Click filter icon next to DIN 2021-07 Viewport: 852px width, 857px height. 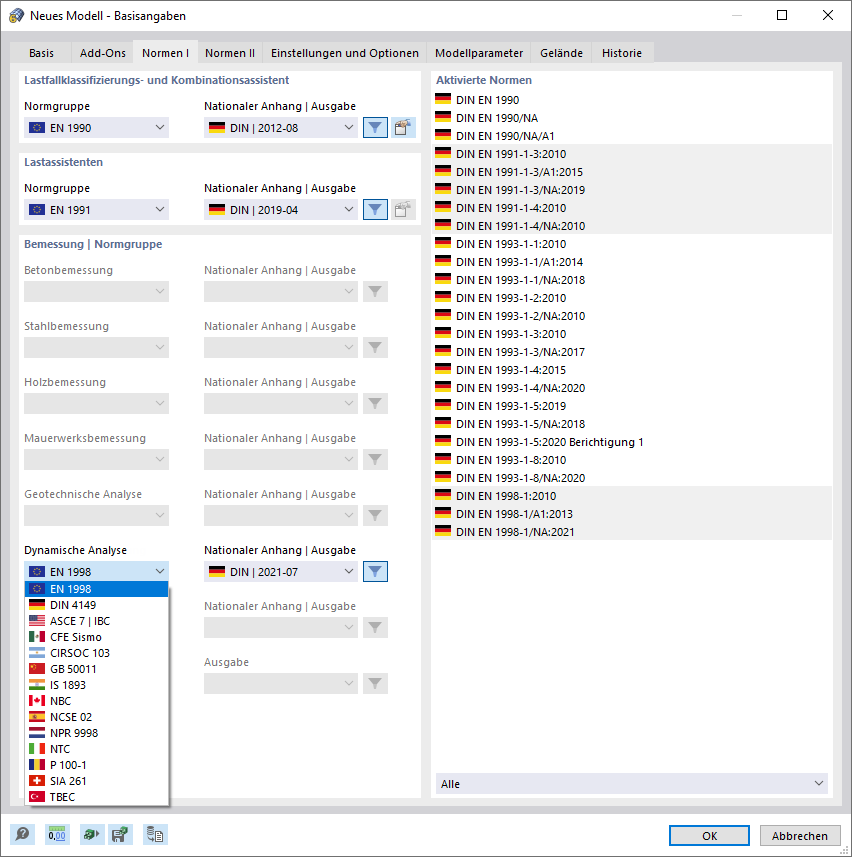pos(375,571)
